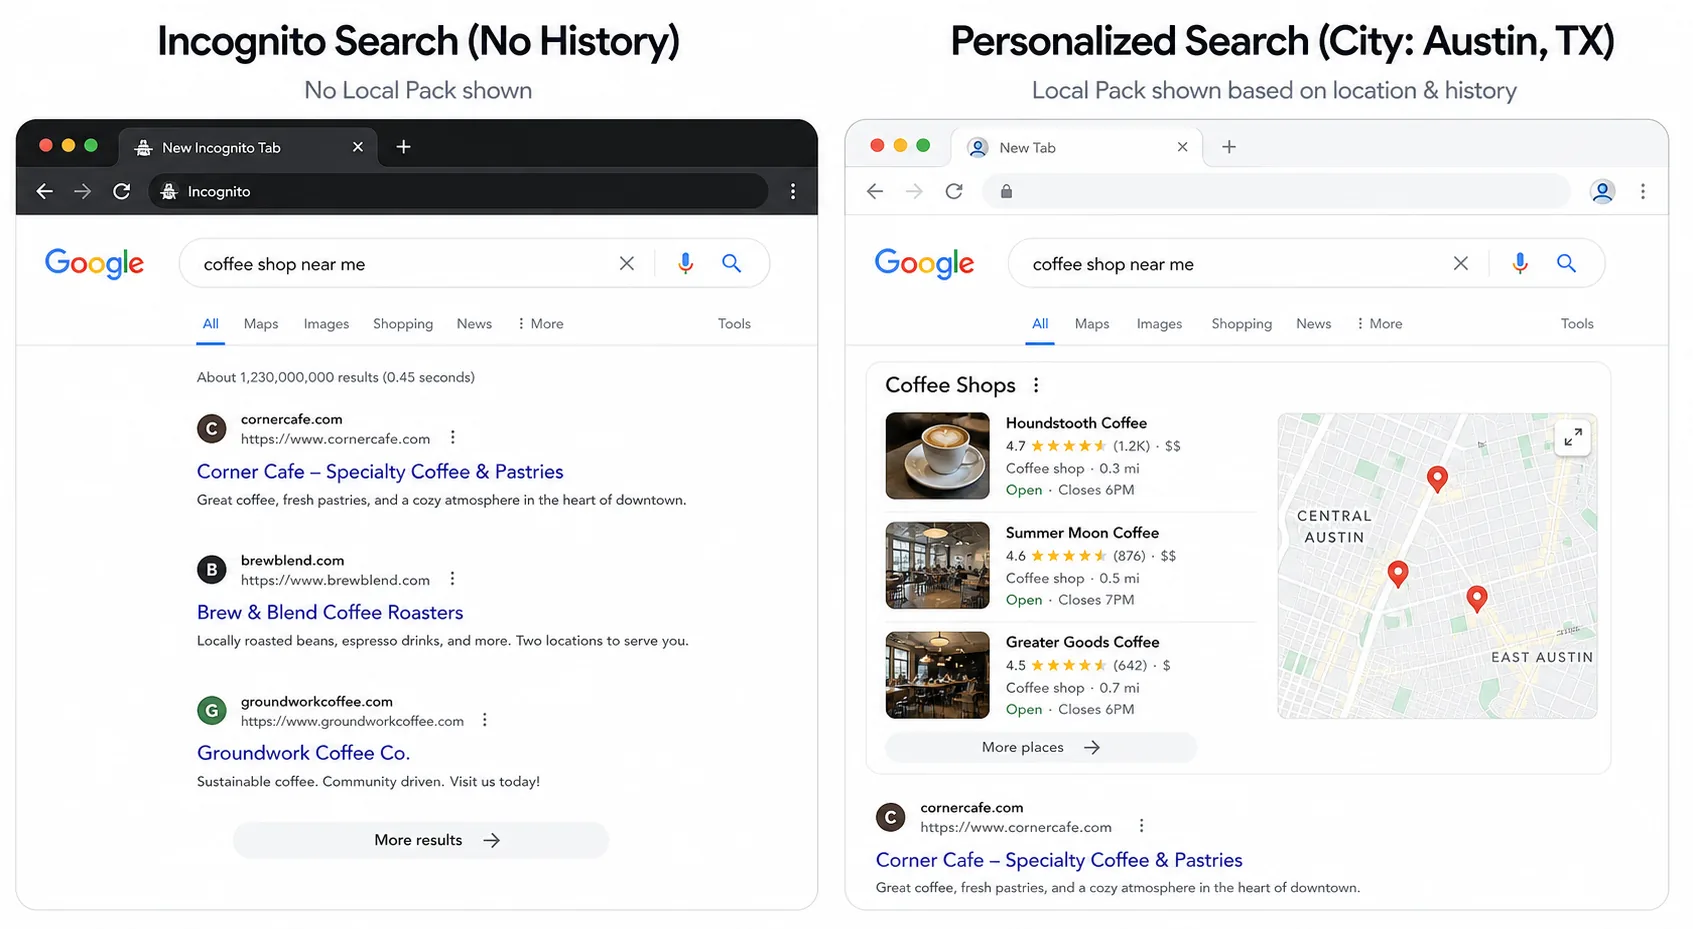The width and height of the screenshot is (1693, 929).
Task: Open Corner Cafe link in Incognito window
Action: [x=380, y=471]
